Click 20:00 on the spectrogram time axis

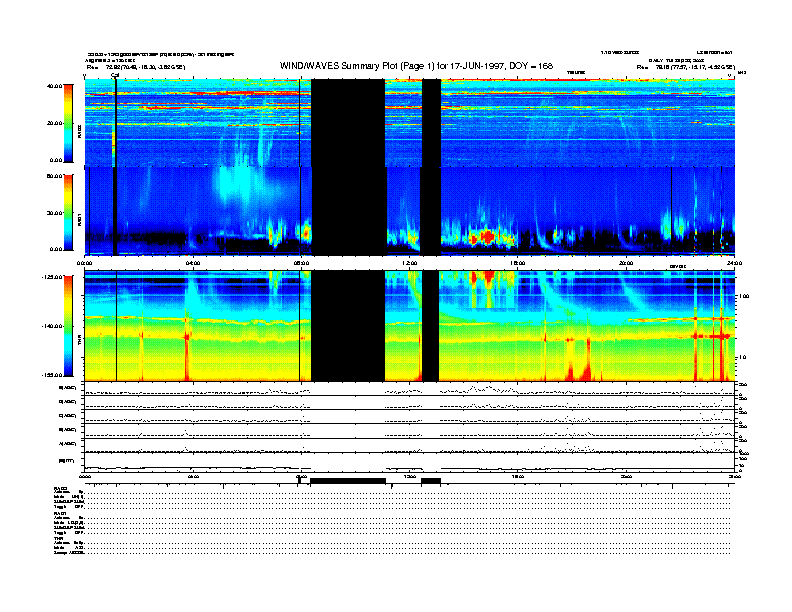tap(626, 263)
